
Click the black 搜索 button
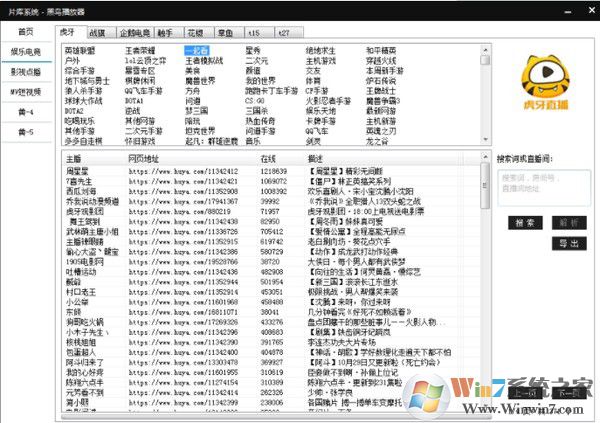coord(525,223)
